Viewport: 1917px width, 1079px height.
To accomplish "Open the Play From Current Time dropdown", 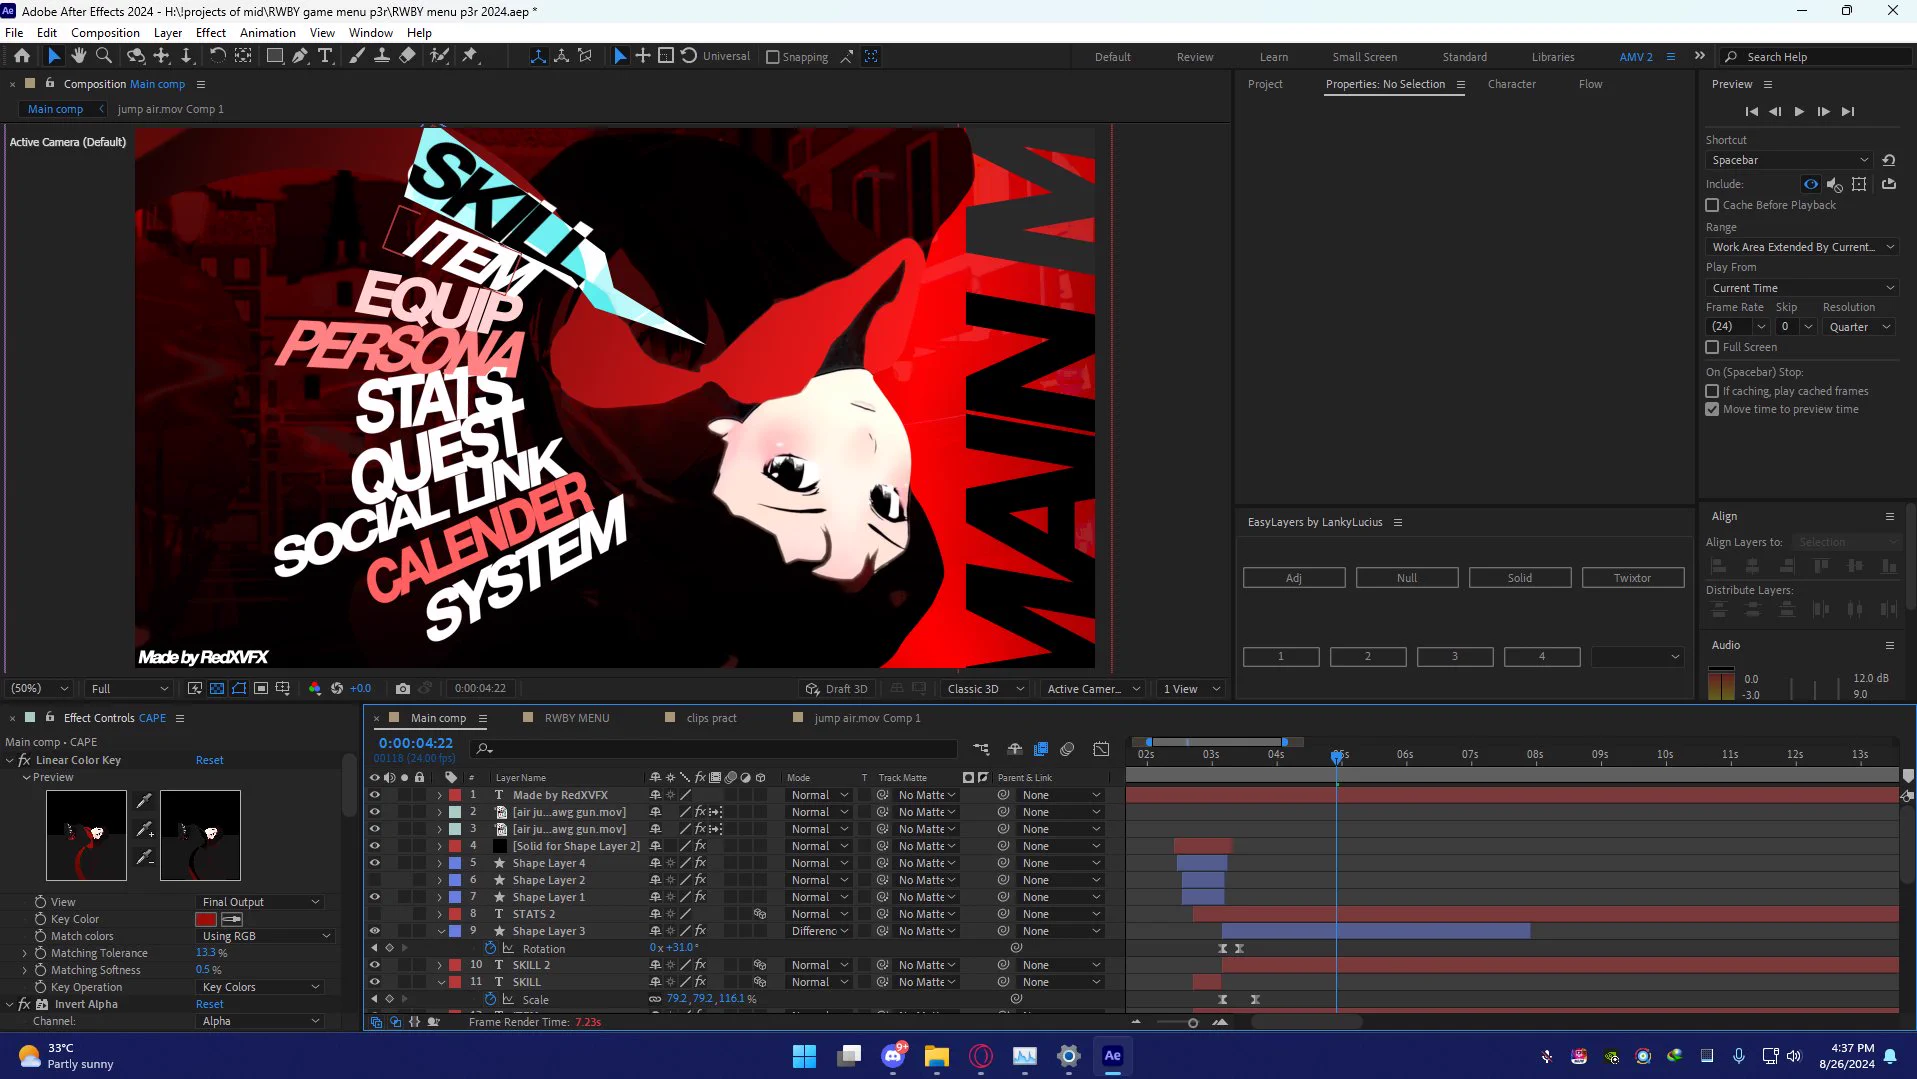I will pyautogui.click(x=1802, y=288).
